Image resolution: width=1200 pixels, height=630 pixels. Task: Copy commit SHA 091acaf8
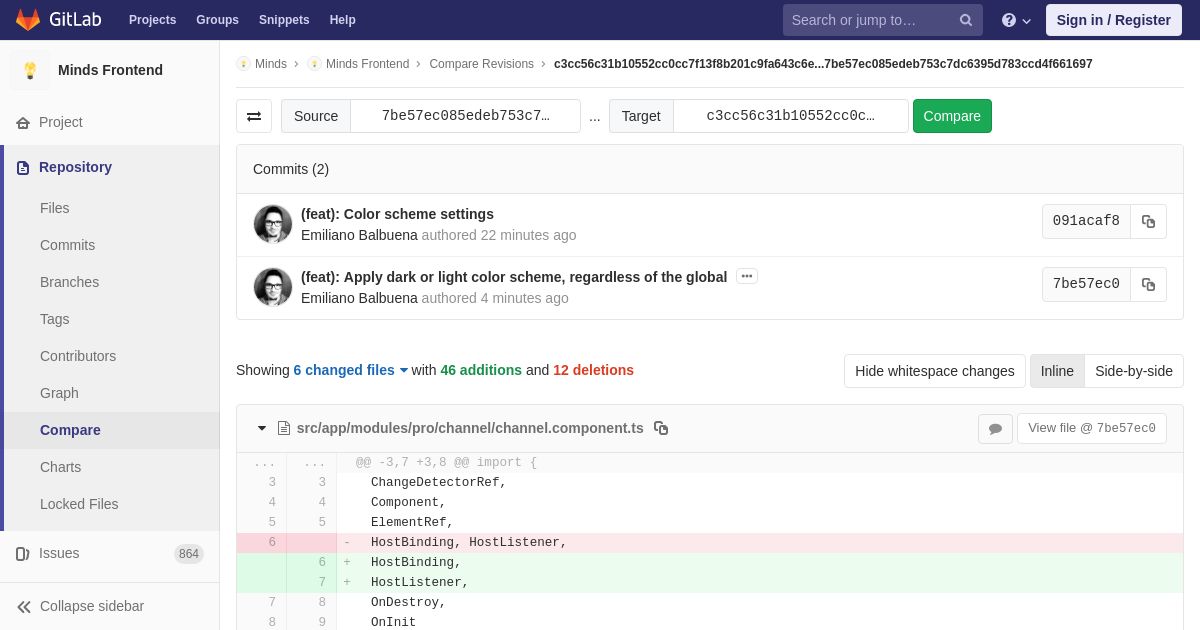(x=1148, y=222)
